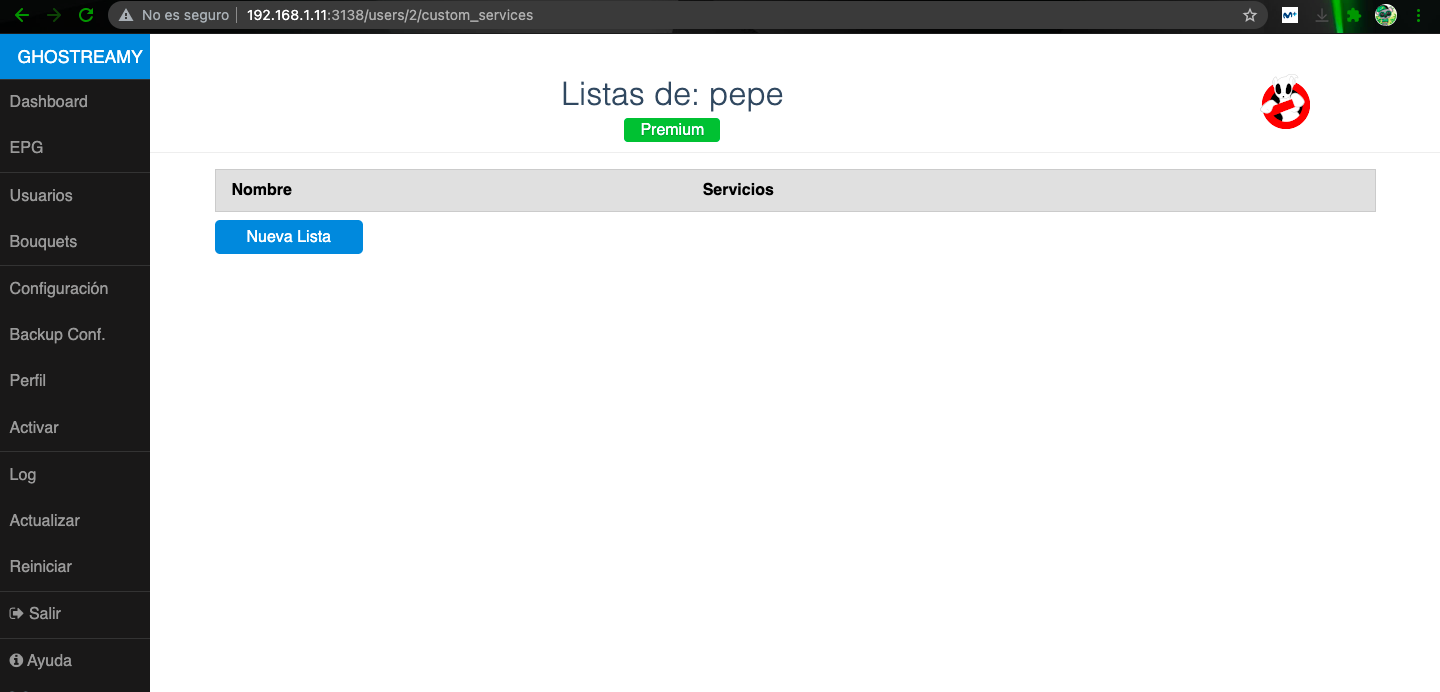Open the extensions puzzle piece menu

[1354, 16]
